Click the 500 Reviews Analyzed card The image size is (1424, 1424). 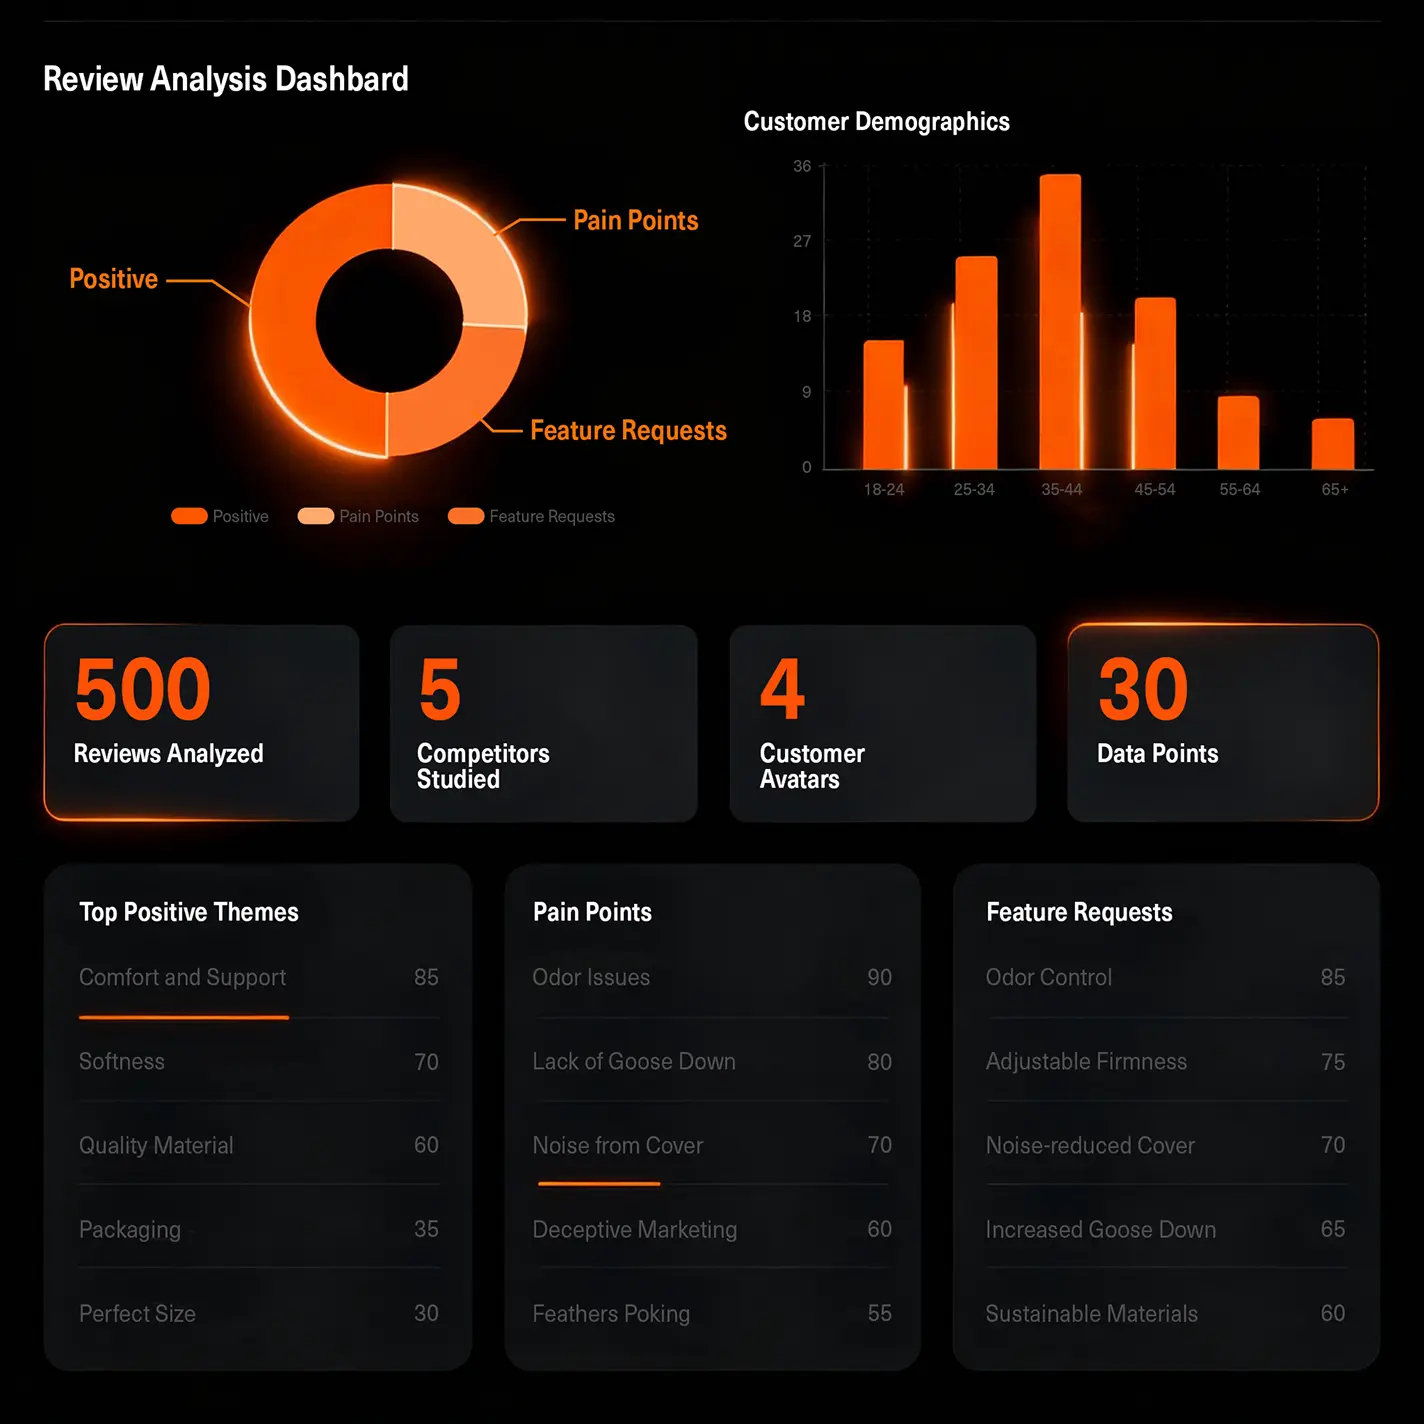201,722
